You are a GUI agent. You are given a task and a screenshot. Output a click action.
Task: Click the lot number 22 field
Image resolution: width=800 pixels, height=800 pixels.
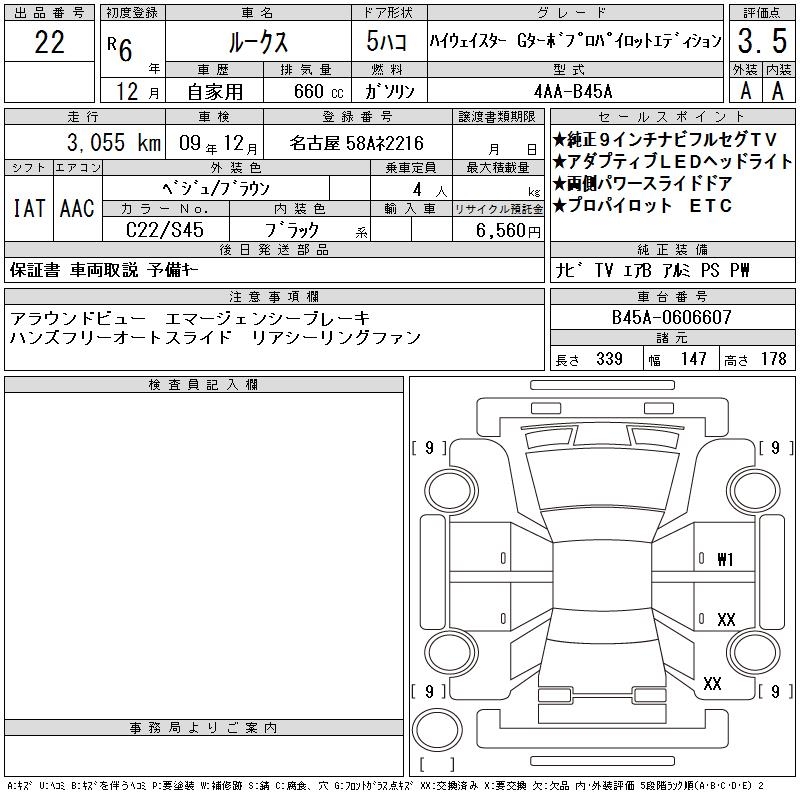(x=49, y=41)
